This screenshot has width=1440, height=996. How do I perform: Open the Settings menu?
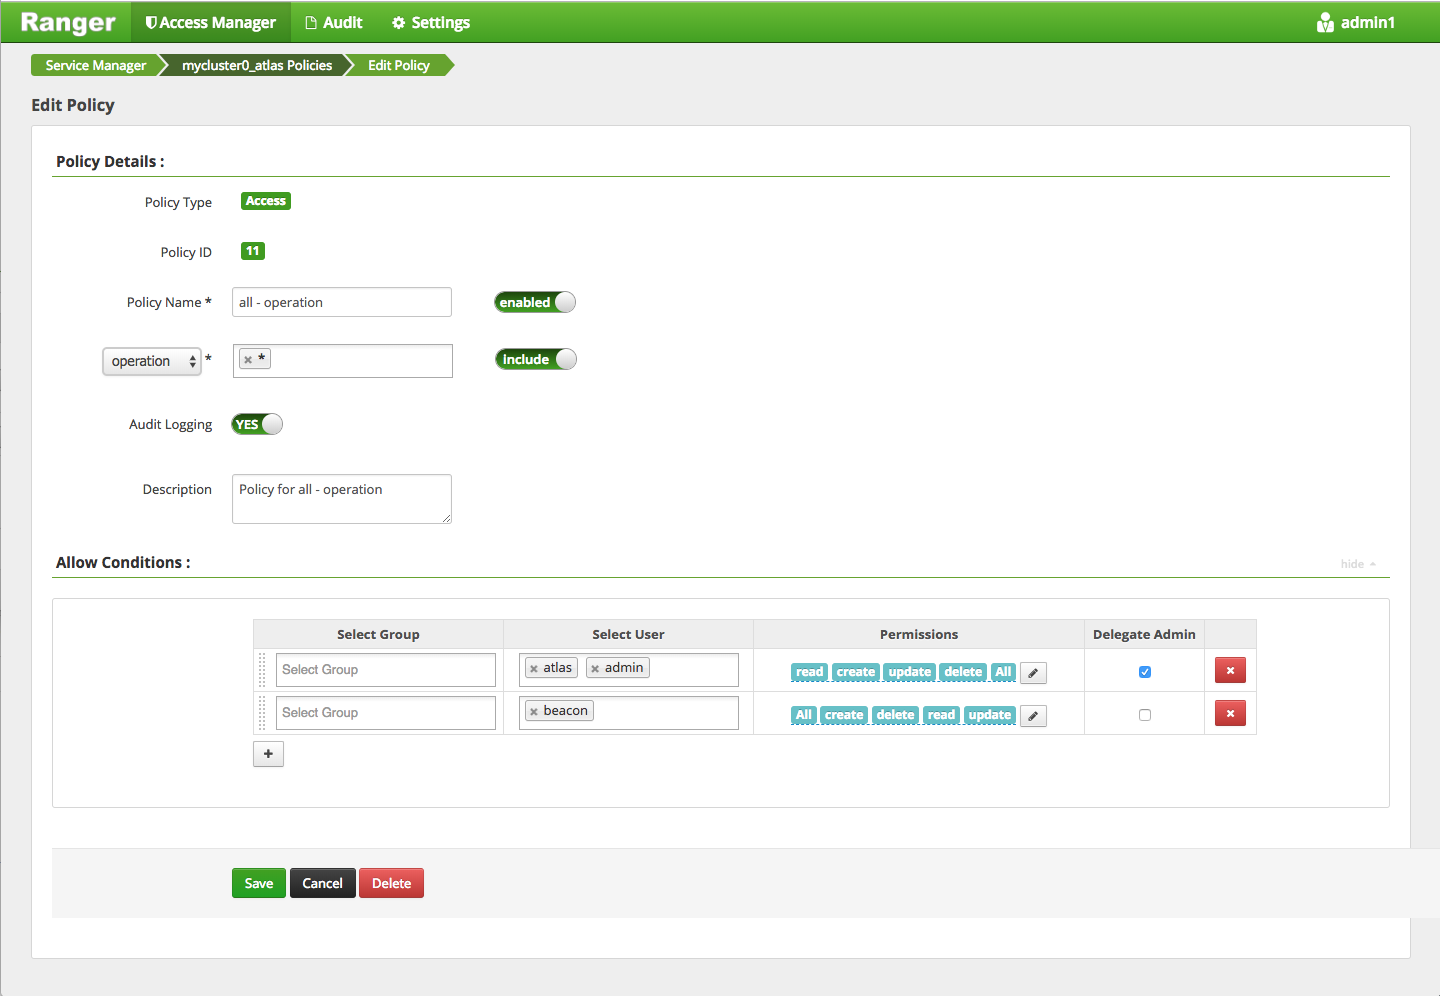click(x=431, y=22)
